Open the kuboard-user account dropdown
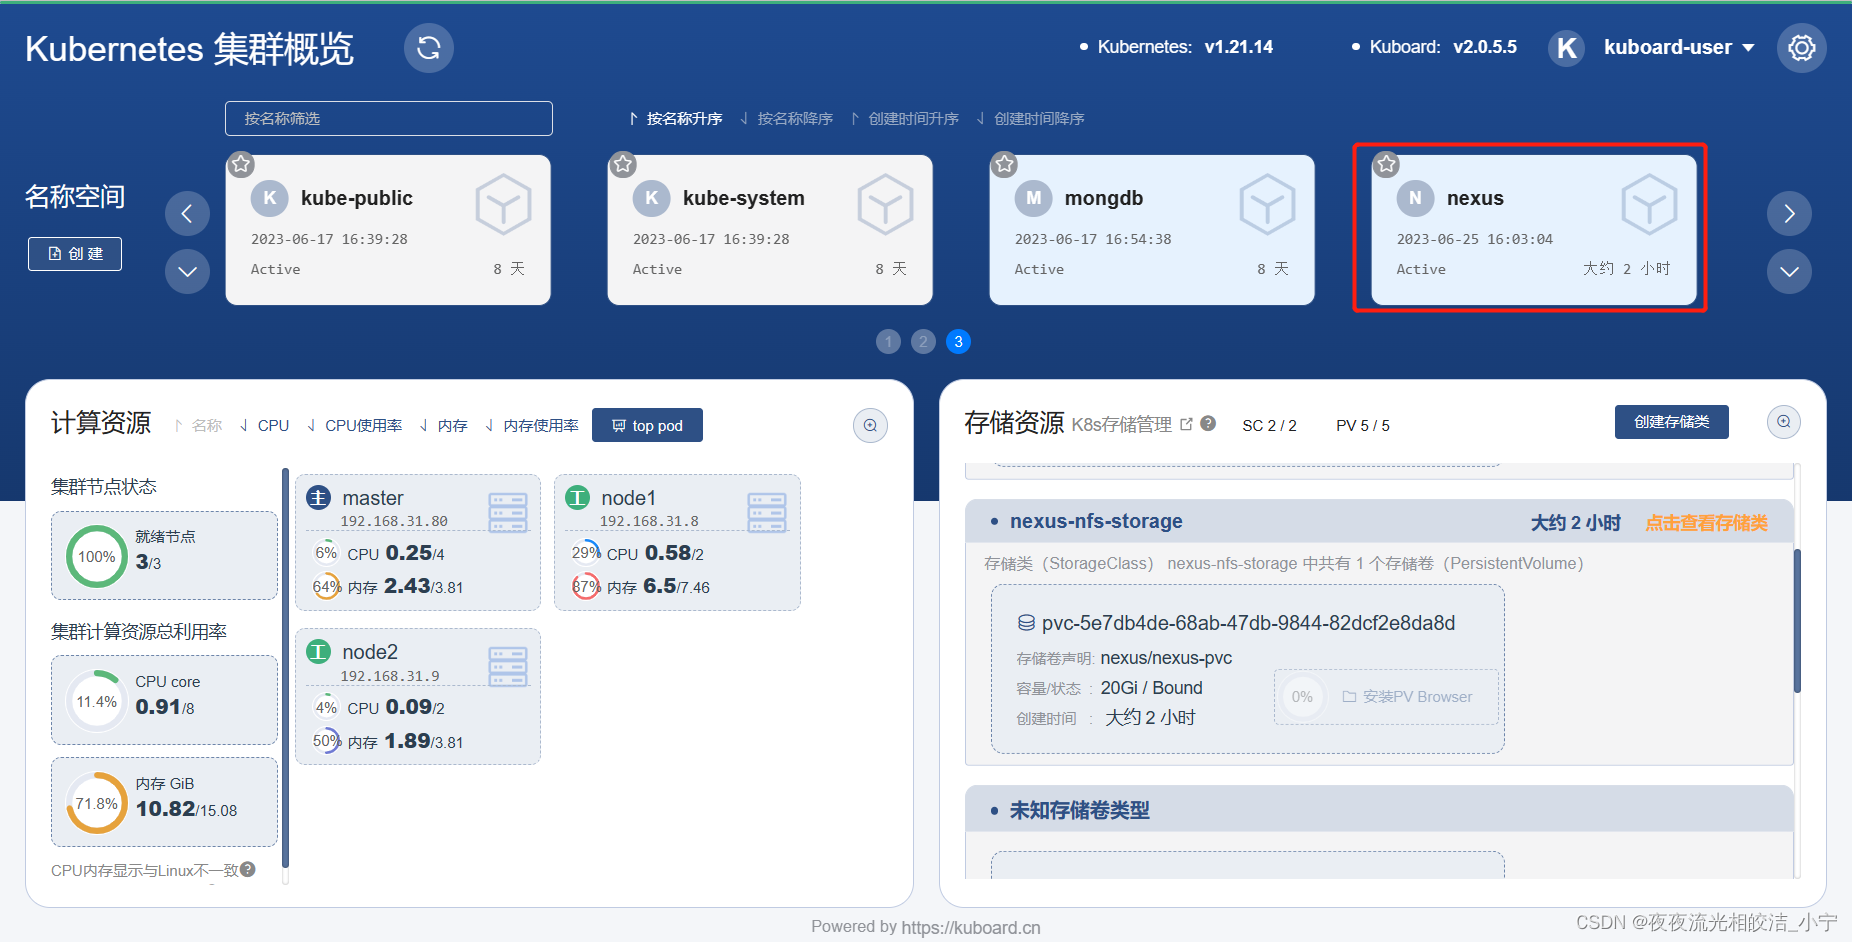Viewport: 1852px width, 942px height. (x=1679, y=47)
